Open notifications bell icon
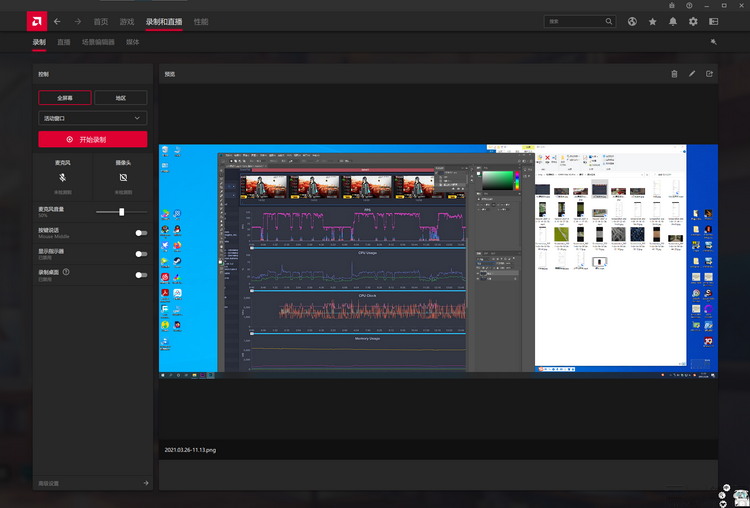 tap(673, 21)
